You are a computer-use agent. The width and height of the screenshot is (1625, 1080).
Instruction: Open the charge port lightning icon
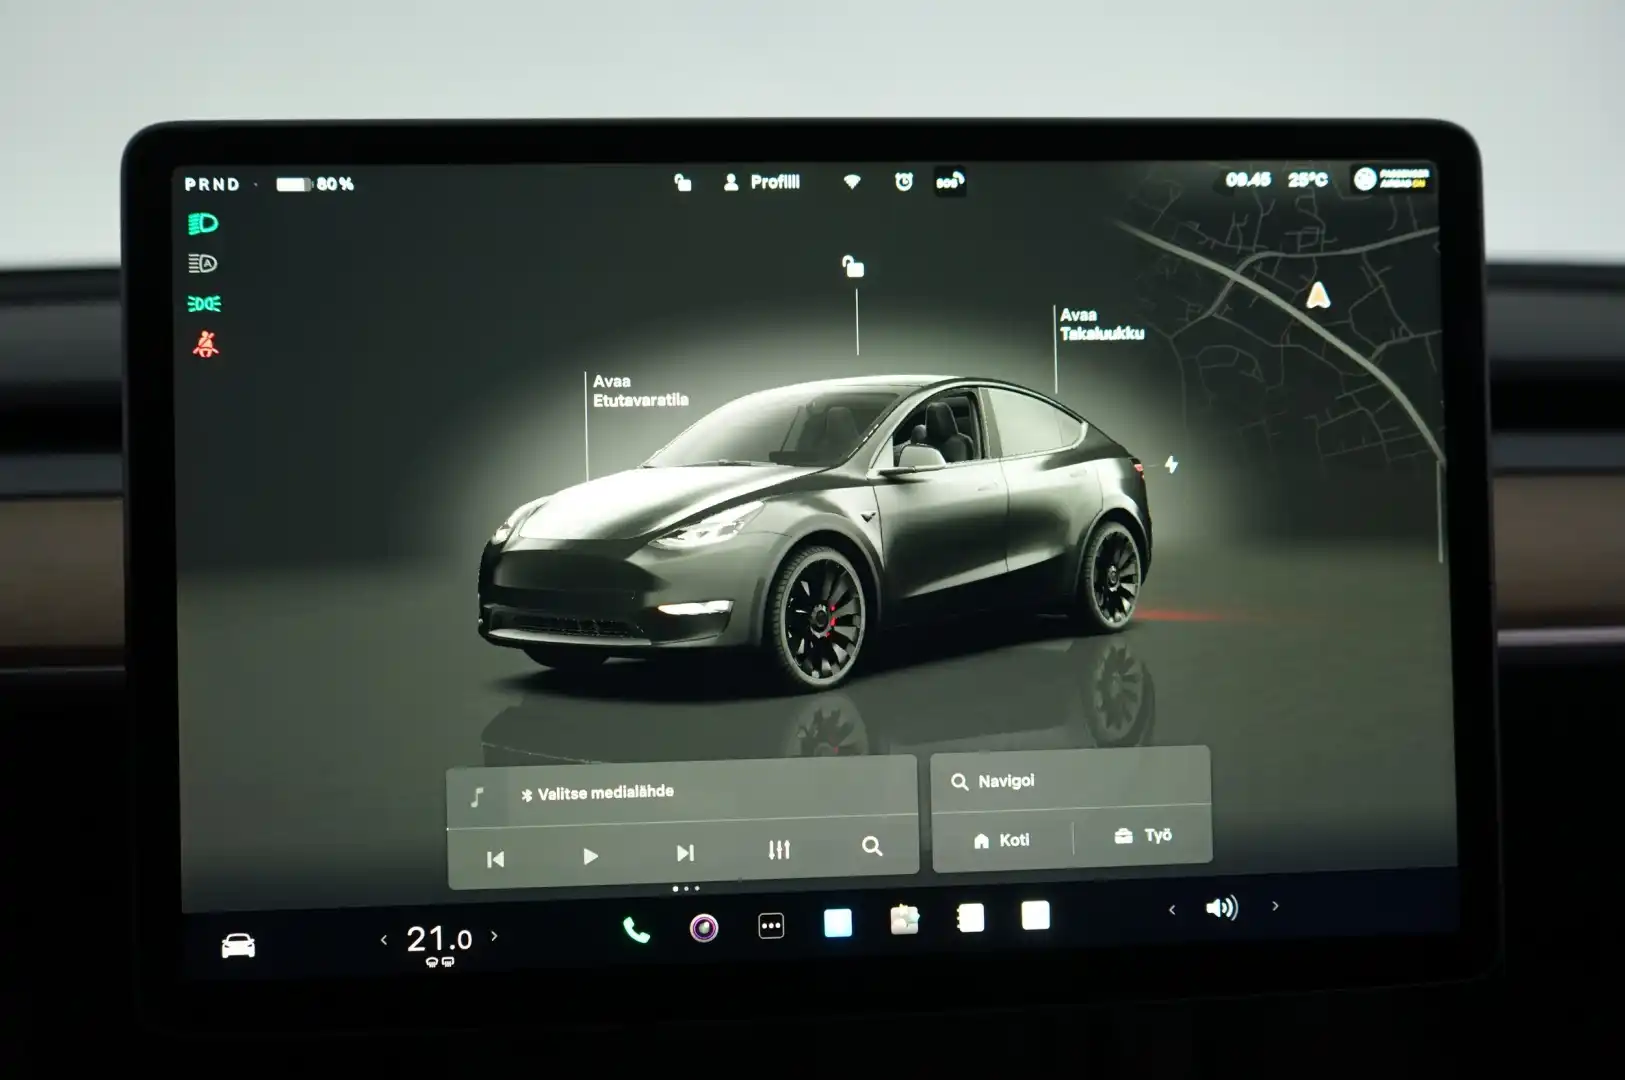tap(1171, 465)
